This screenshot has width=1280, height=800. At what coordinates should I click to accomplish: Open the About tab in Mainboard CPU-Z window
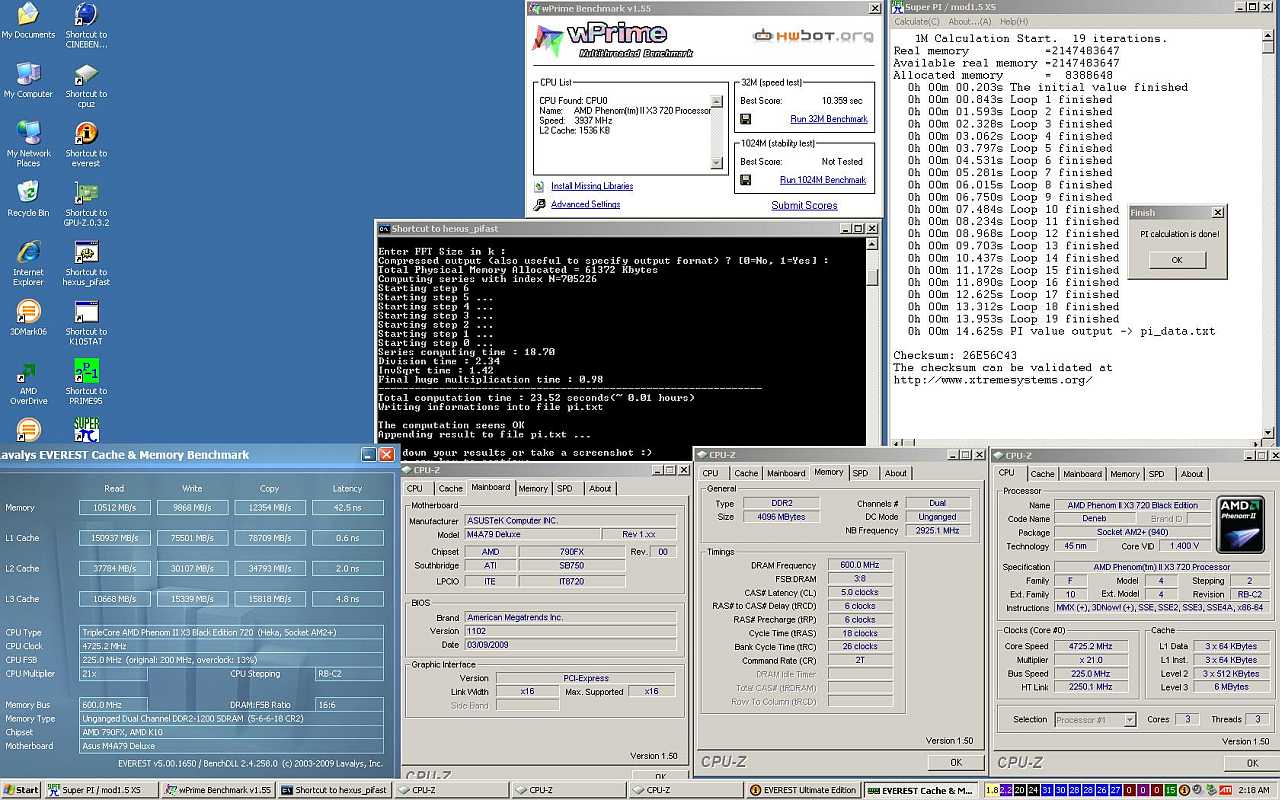point(600,488)
